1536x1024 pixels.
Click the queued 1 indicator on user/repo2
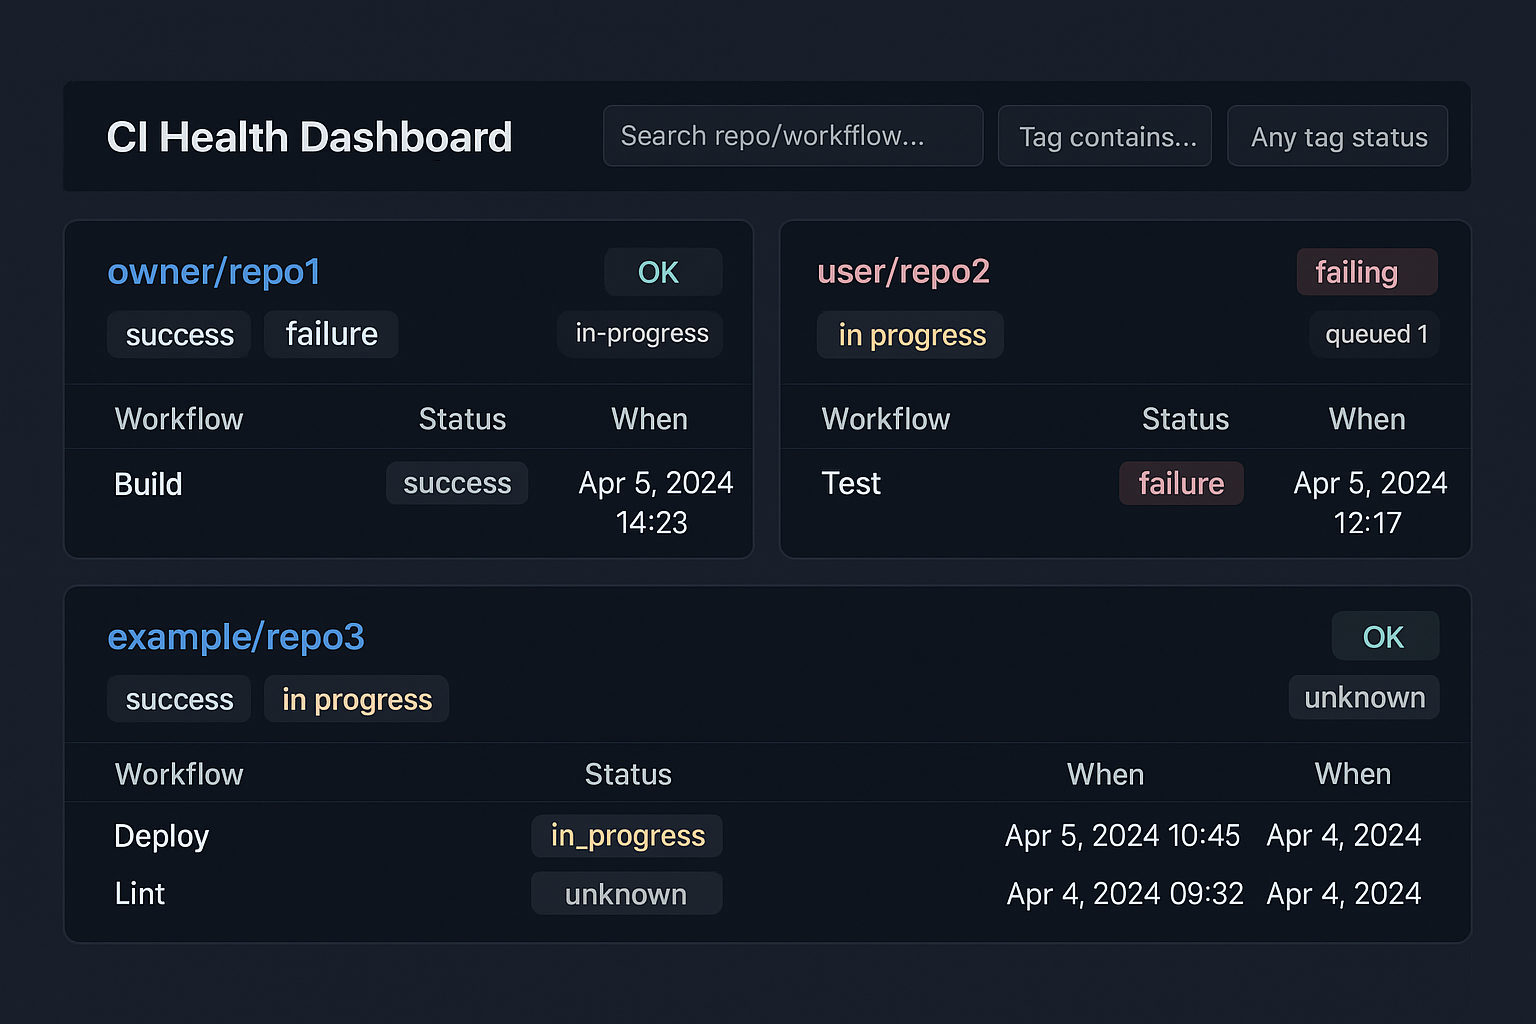1374,334
